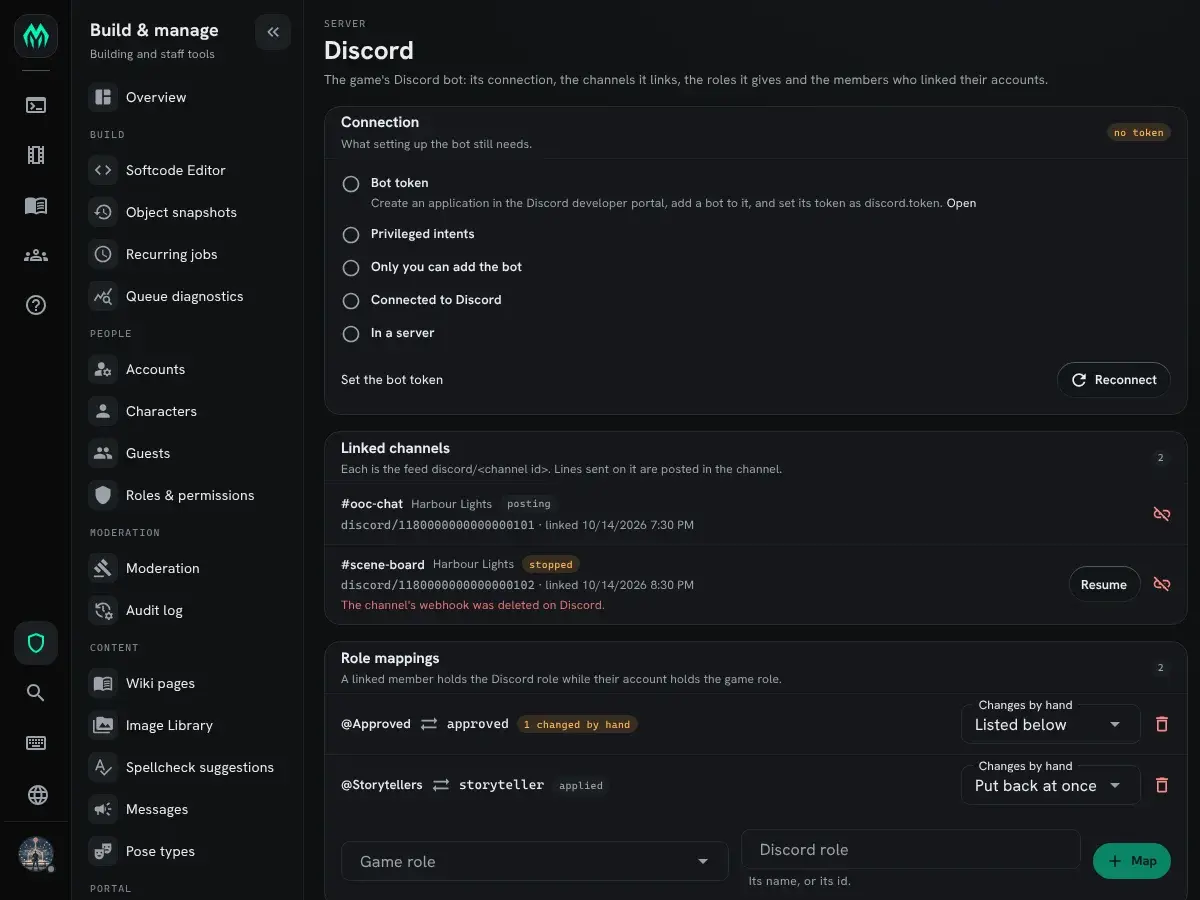Open Roles & permissions
Image resolution: width=1200 pixels, height=900 pixels.
pyautogui.click(x=187, y=495)
